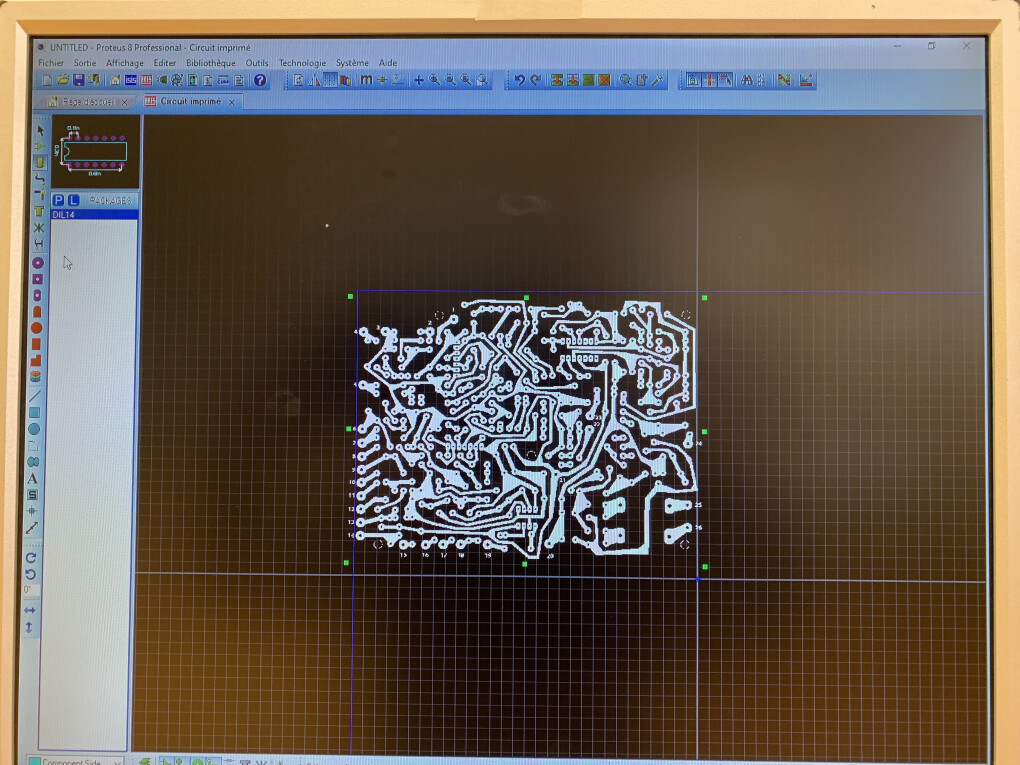This screenshot has width=1020, height=765.
Task: Click the Undo arrow icon
Action: 520,80
